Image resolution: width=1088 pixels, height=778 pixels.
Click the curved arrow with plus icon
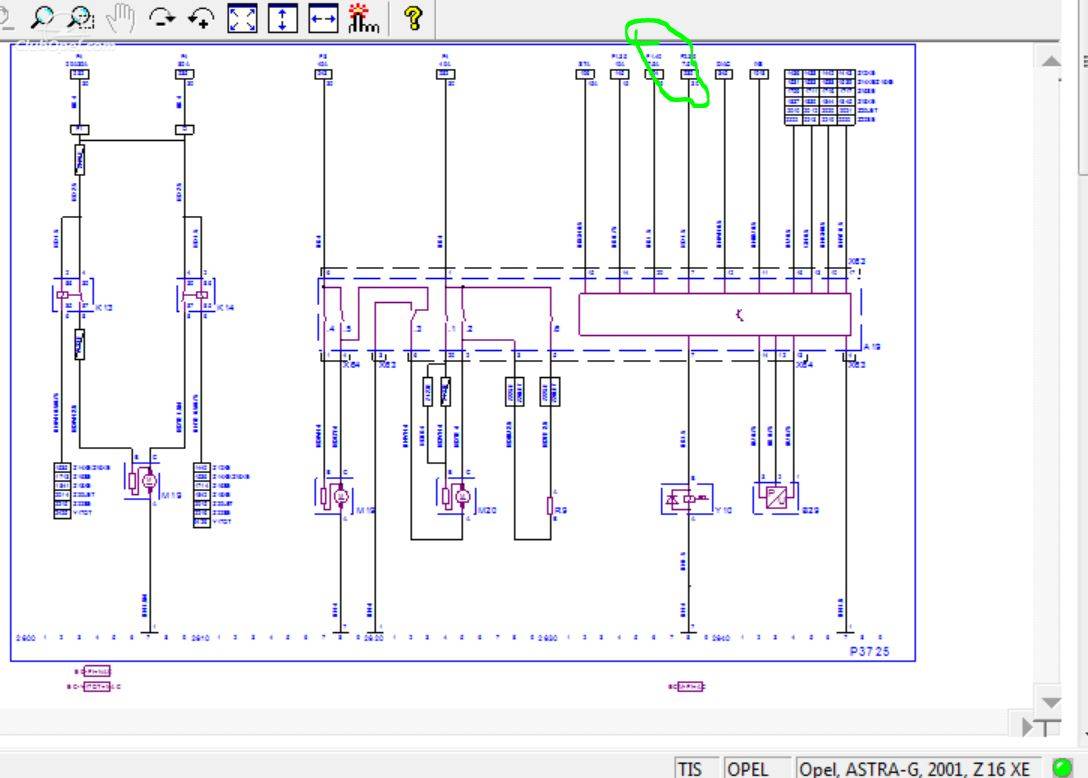pyautogui.click(x=201, y=17)
